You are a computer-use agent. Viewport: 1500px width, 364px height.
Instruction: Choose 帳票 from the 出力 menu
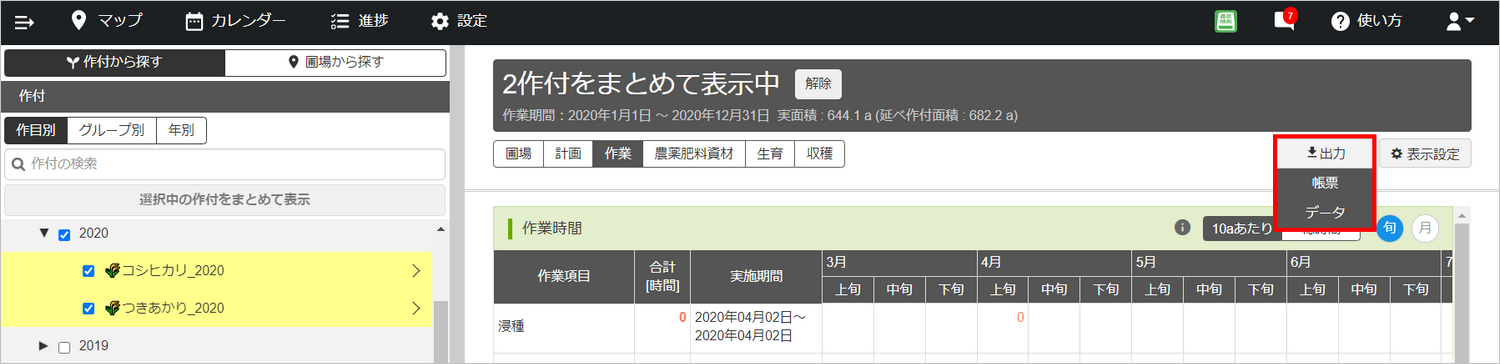click(x=1325, y=183)
